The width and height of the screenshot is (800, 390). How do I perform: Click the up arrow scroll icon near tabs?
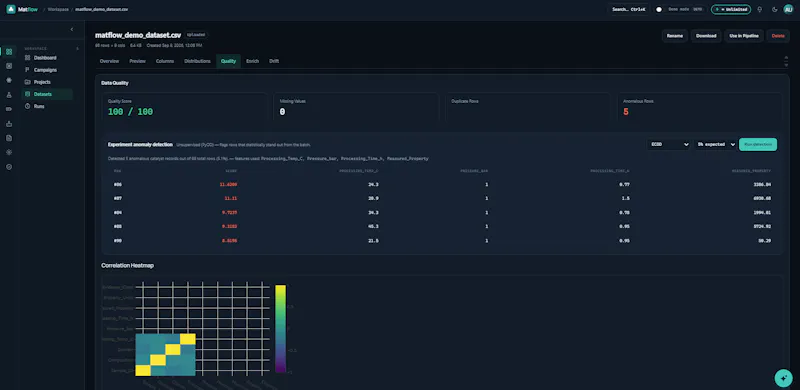click(x=786, y=58)
